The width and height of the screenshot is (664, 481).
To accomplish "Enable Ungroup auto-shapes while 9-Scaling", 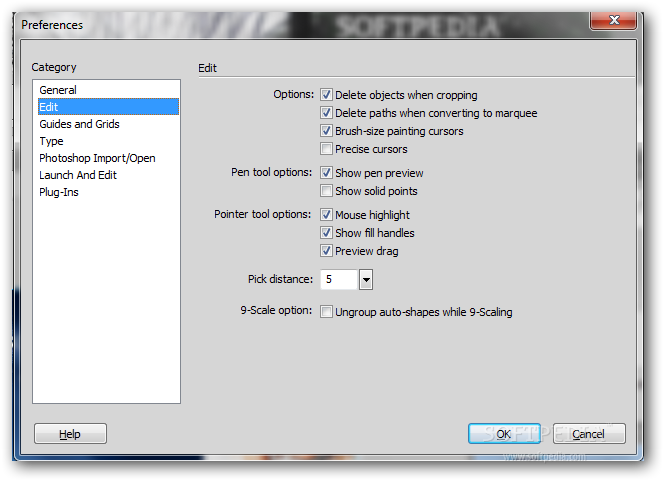I will click(326, 312).
